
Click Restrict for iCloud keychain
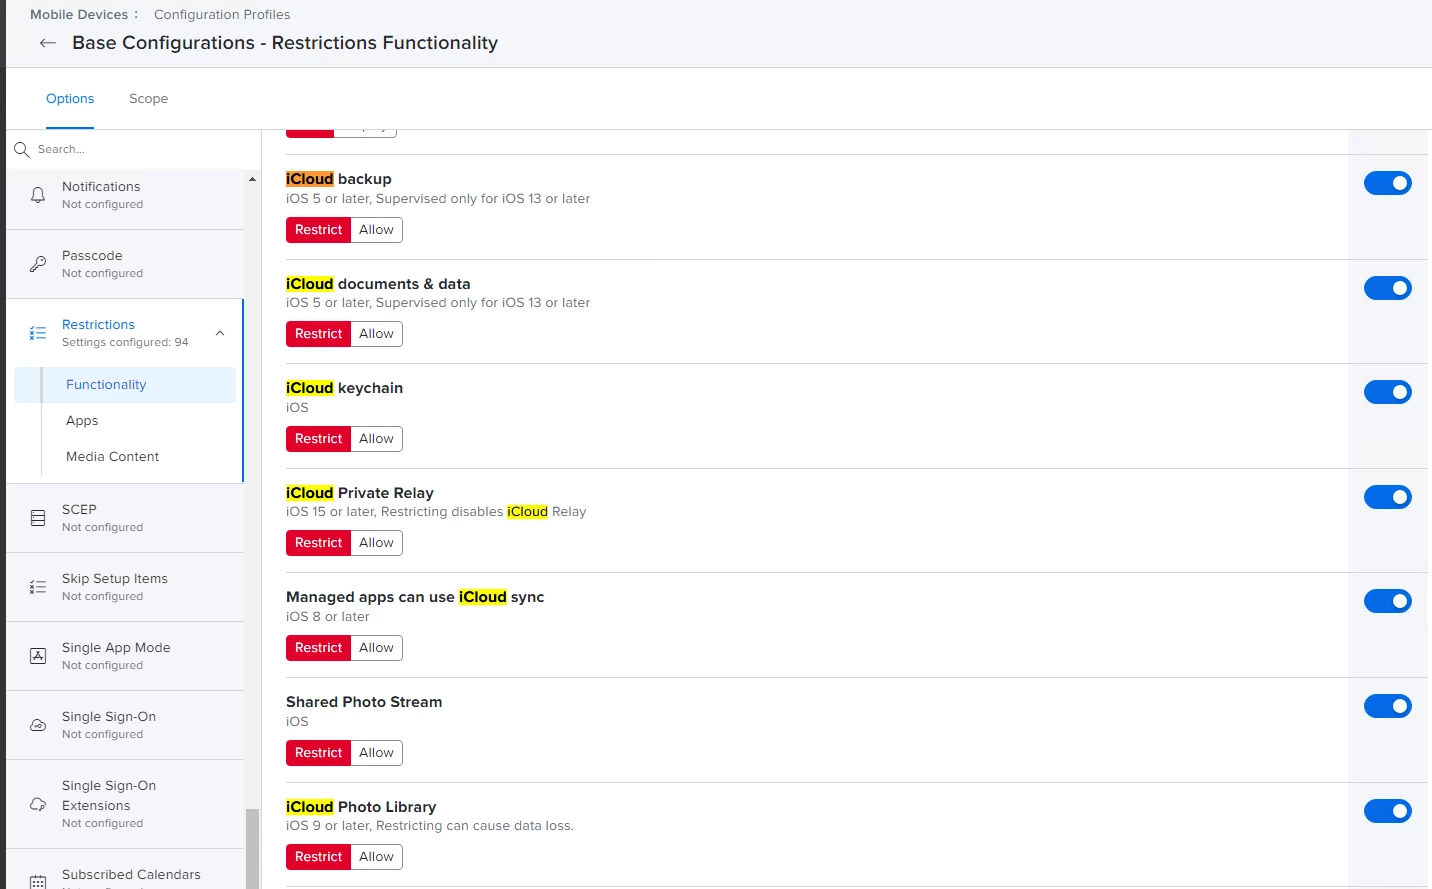318,439
